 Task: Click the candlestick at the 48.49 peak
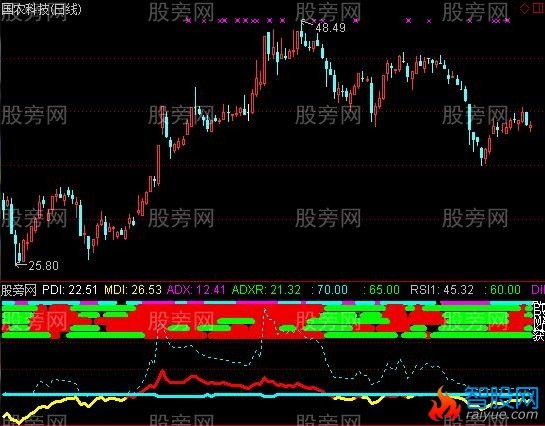coord(301,33)
